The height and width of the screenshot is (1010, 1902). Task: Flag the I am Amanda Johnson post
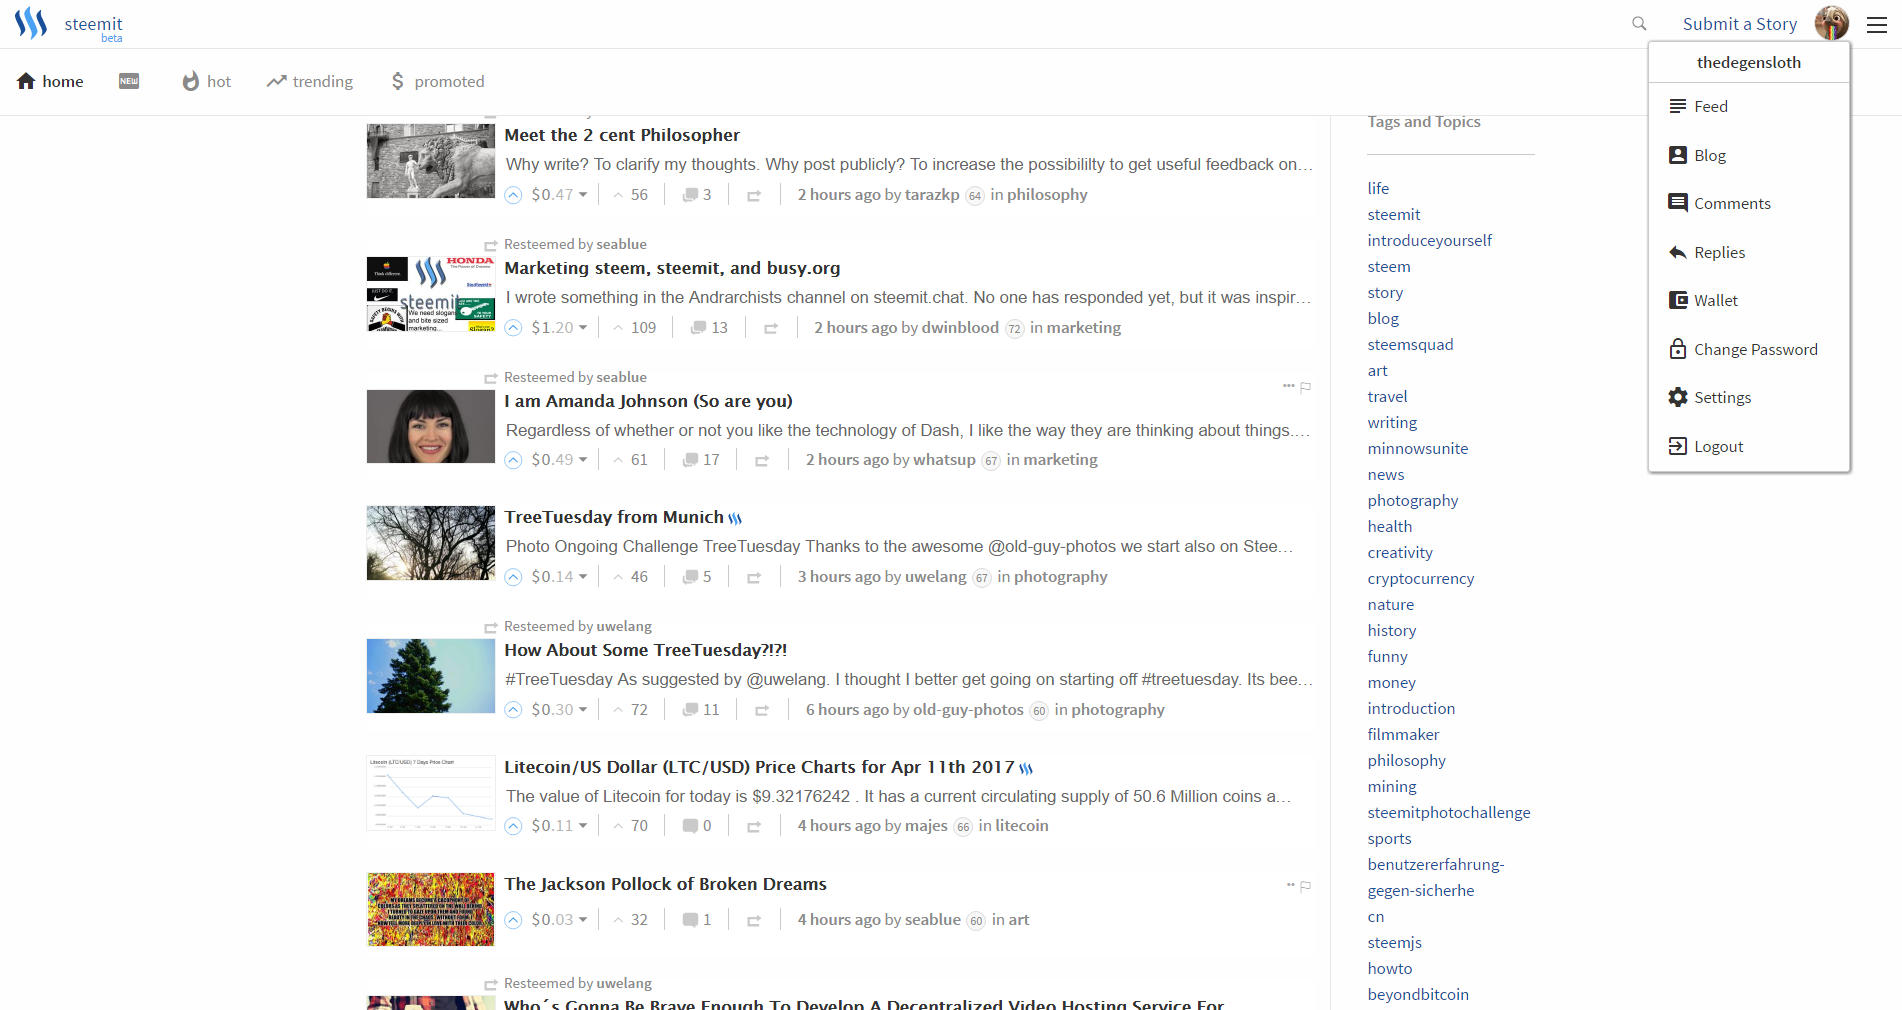point(1305,387)
